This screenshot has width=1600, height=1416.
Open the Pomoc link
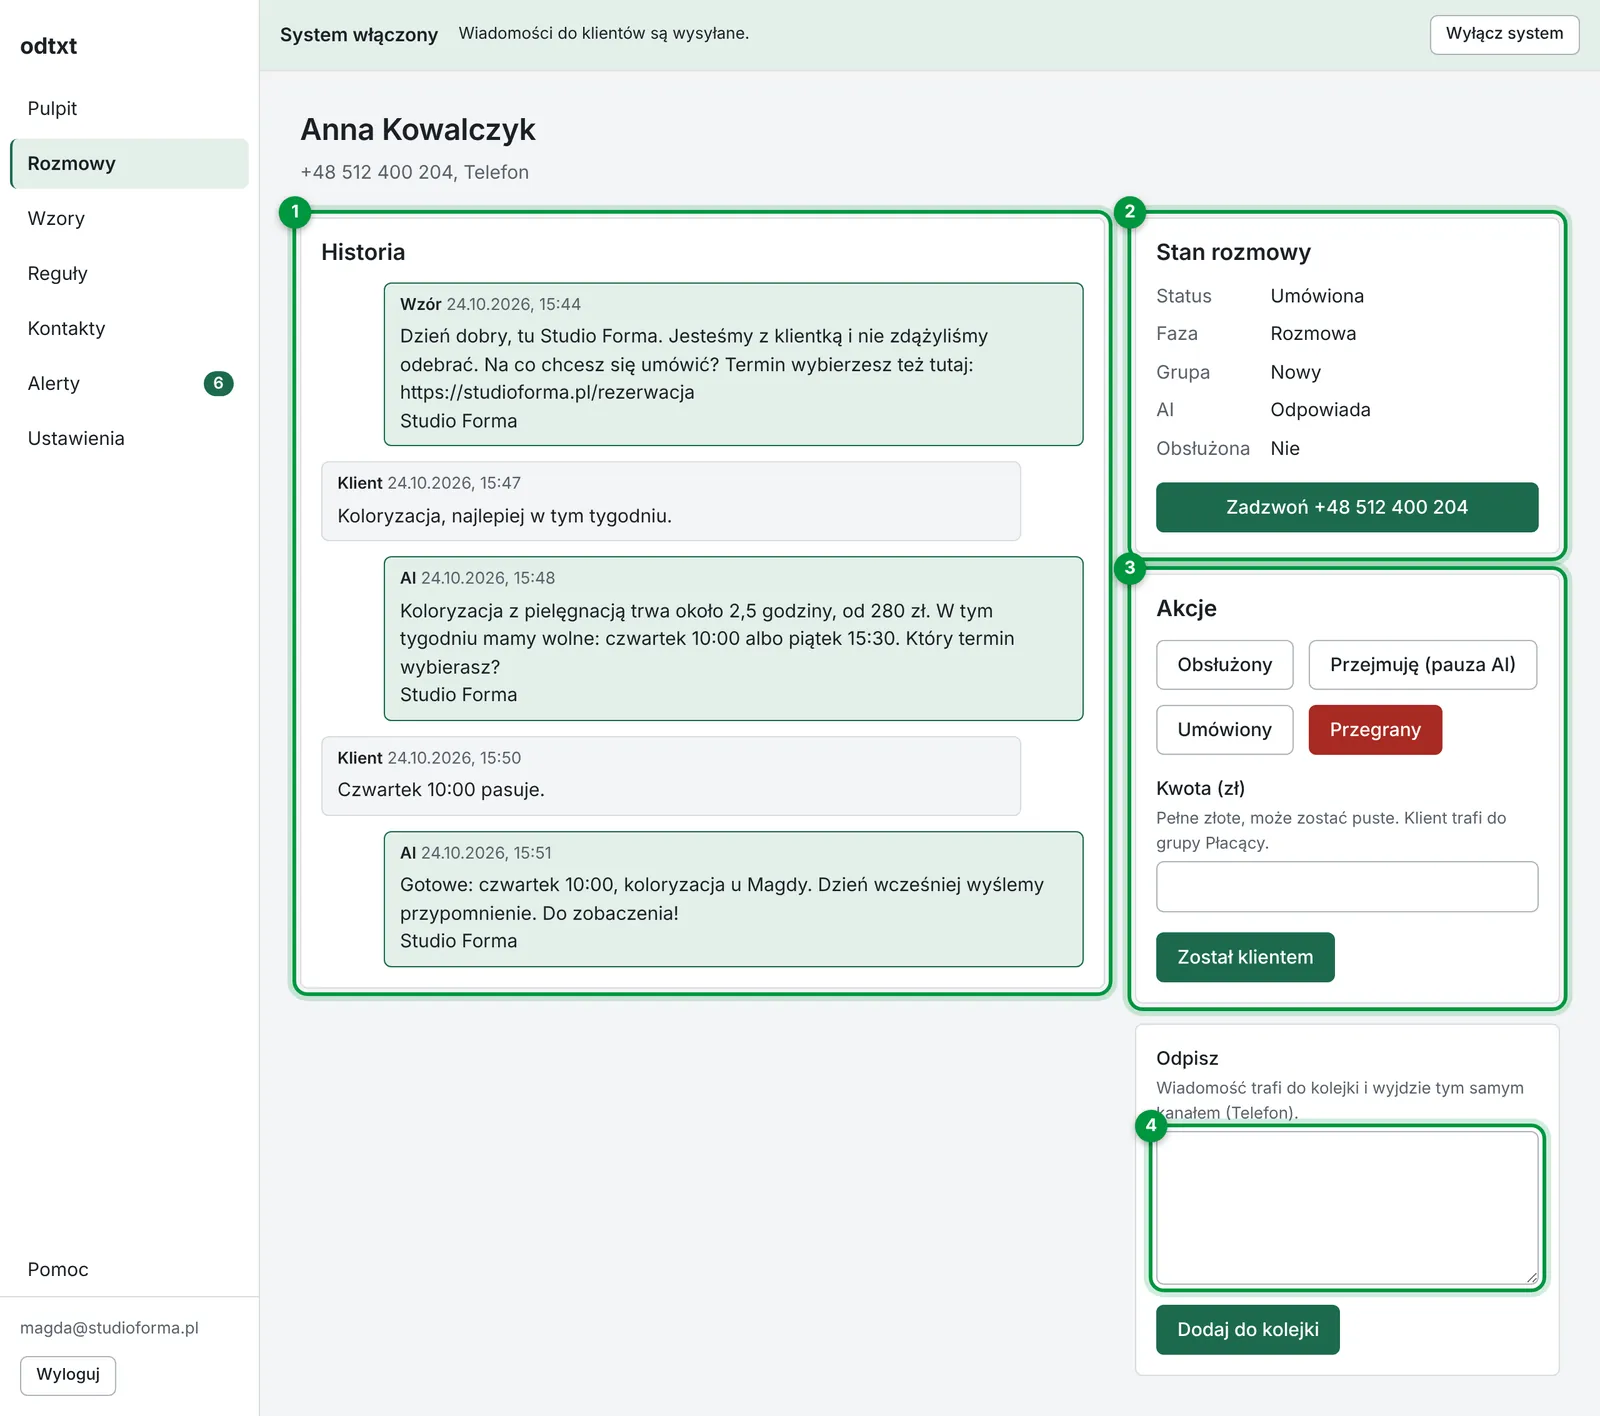pos(129,1269)
